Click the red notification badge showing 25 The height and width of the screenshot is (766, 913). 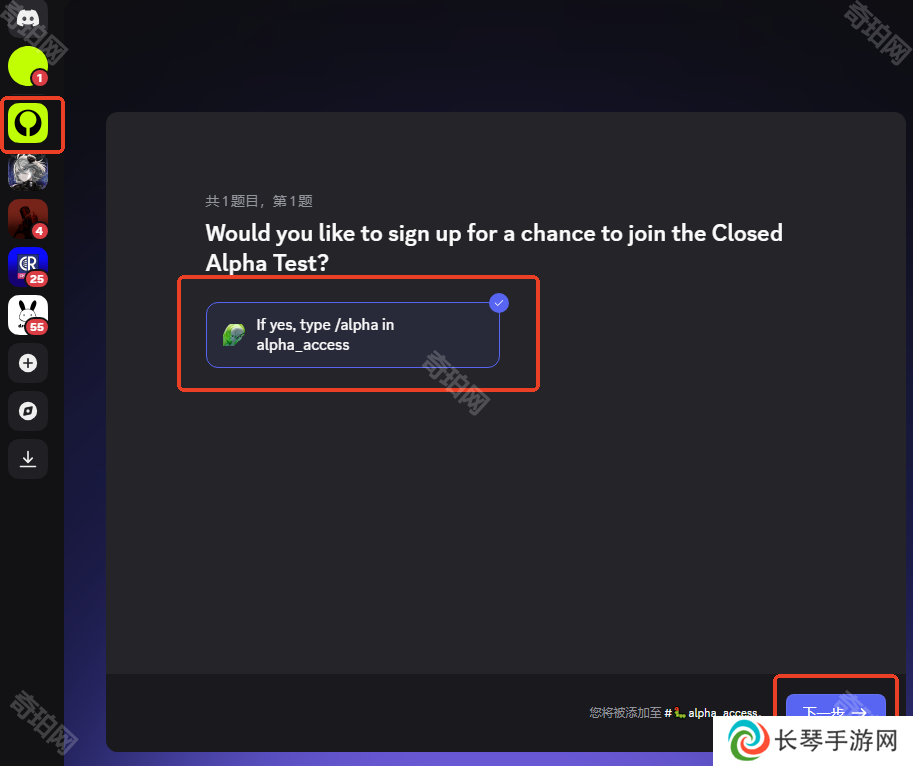point(37,279)
